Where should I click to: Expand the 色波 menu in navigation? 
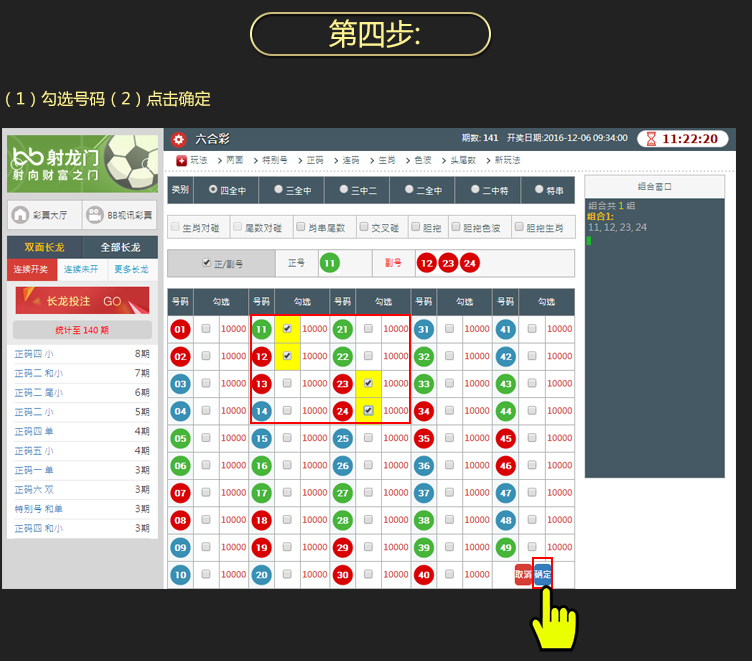[421, 160]
